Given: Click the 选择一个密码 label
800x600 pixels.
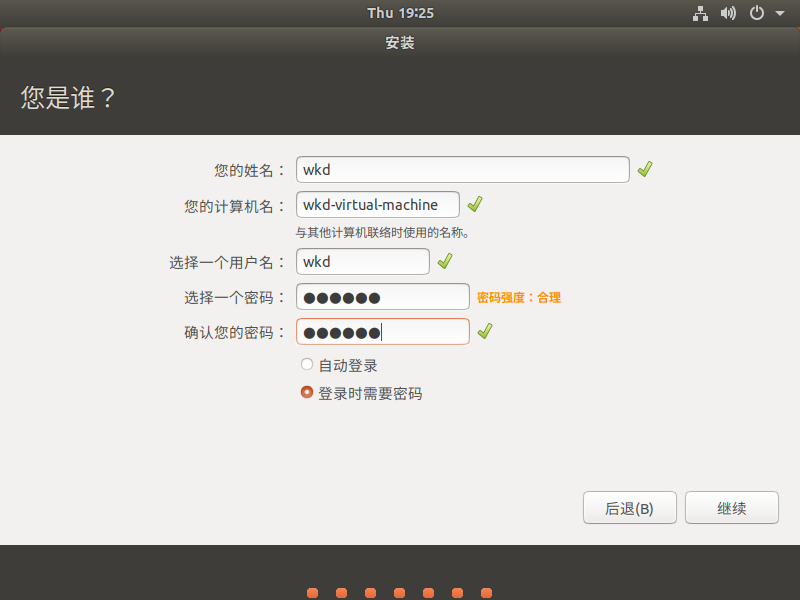Looking at the screenshot, I should (234, 297).
